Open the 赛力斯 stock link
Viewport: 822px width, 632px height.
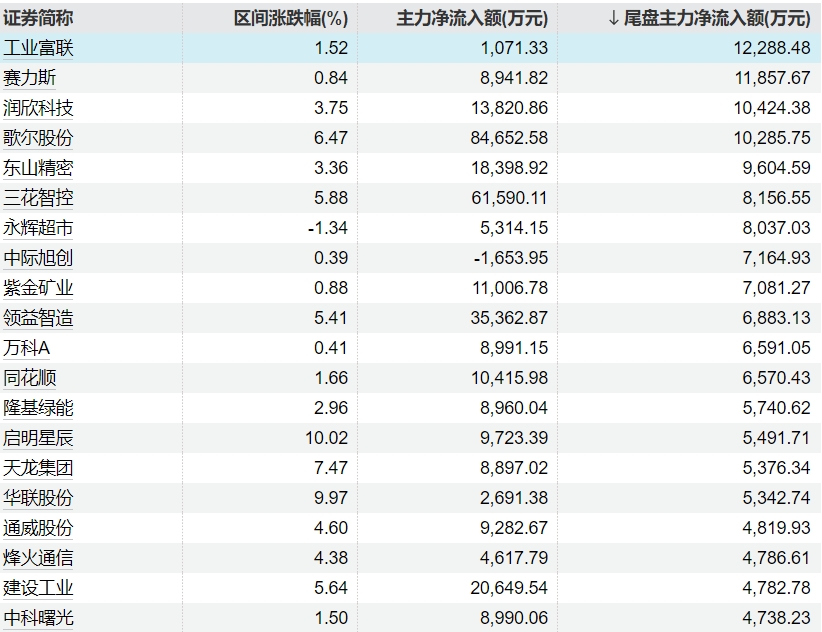click(x=30, y=78)
